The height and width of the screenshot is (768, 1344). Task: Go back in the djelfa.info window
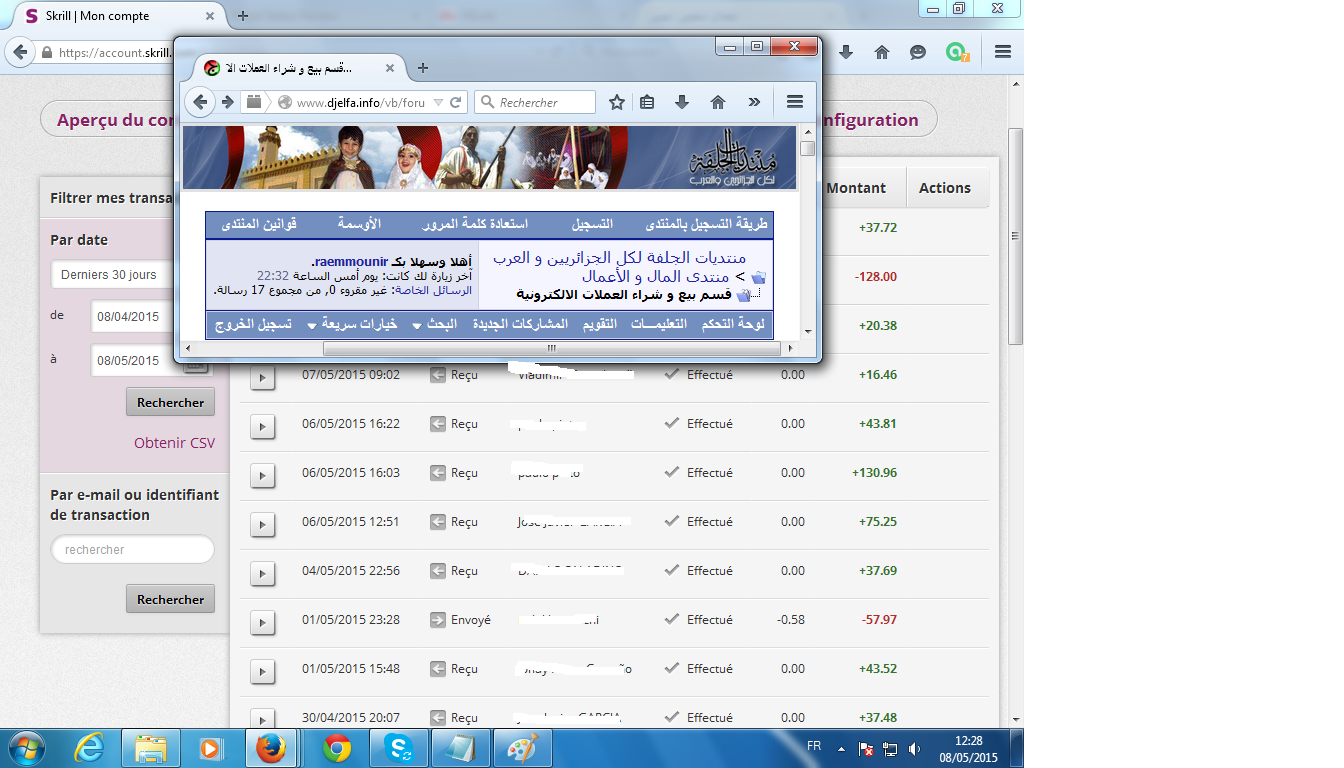(x=201, y=102)
